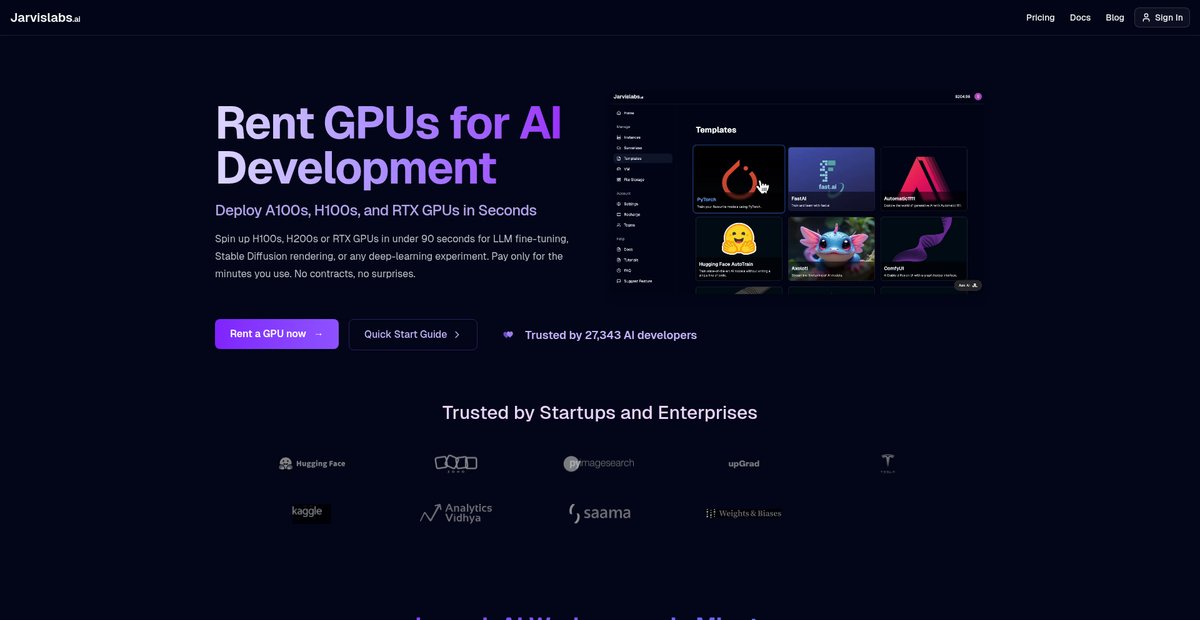Image resolution: width=1200 pixels, height=620 pixels.
Task: Select the PyTorch template card in preview
Action: tap(739, 179)
